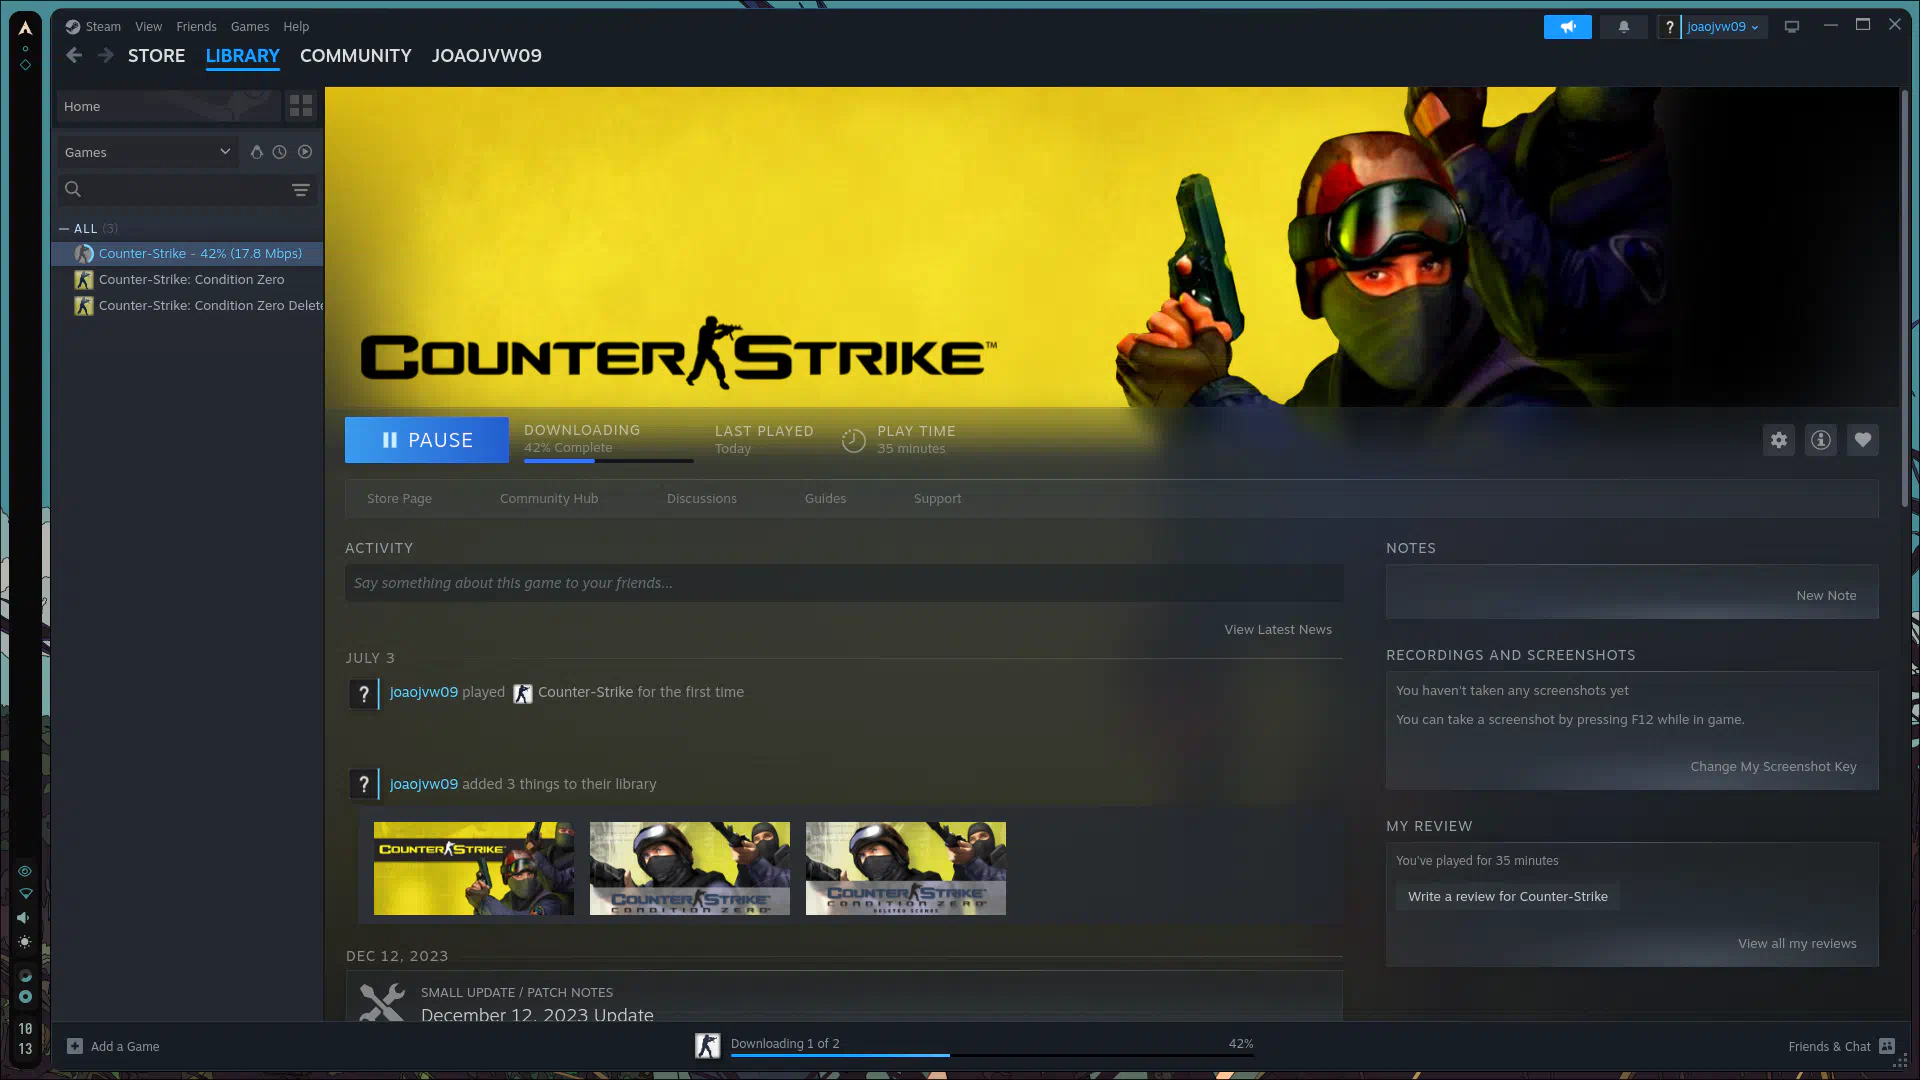The height and width of the screenshot is (1080, 1920).
Task: Click bottom Downloading 1 of 2 progress bar
Action: pos(992,1055)
